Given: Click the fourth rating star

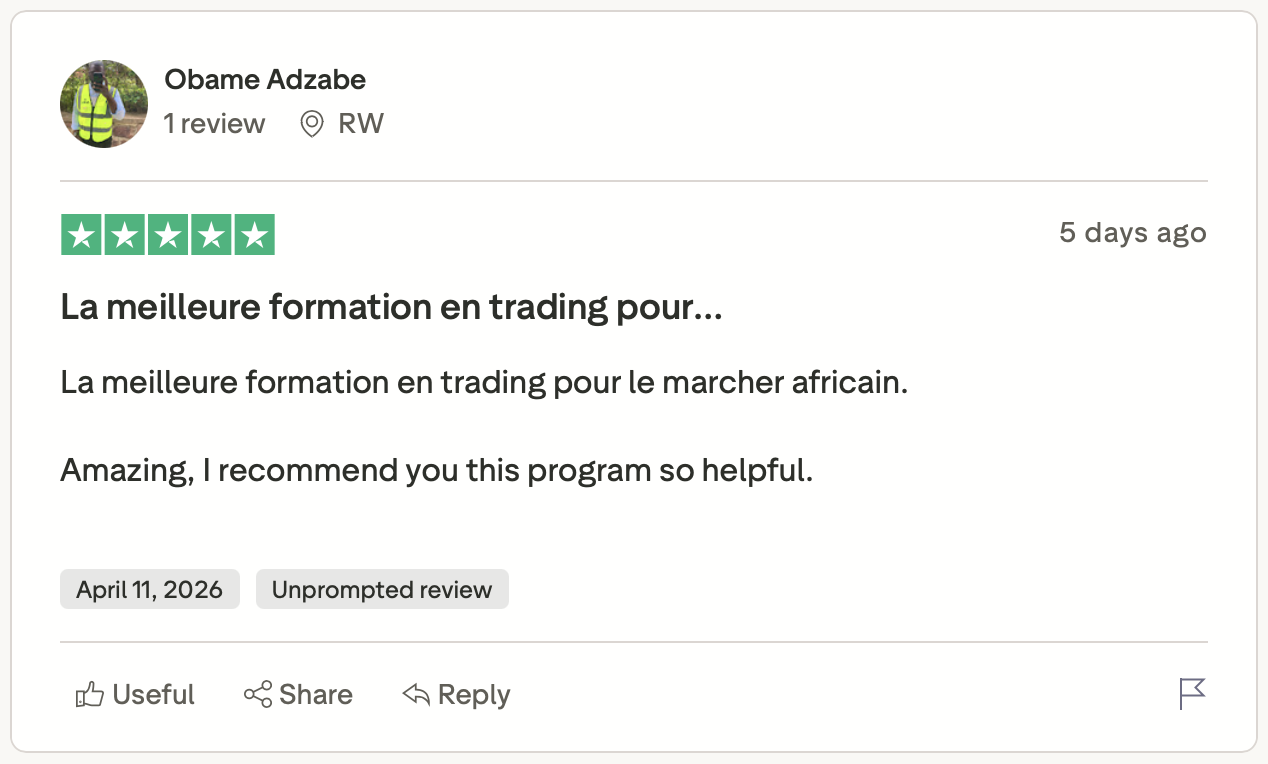Looking at the screenshot, I should pyautogui.click(x=212, y=235).
